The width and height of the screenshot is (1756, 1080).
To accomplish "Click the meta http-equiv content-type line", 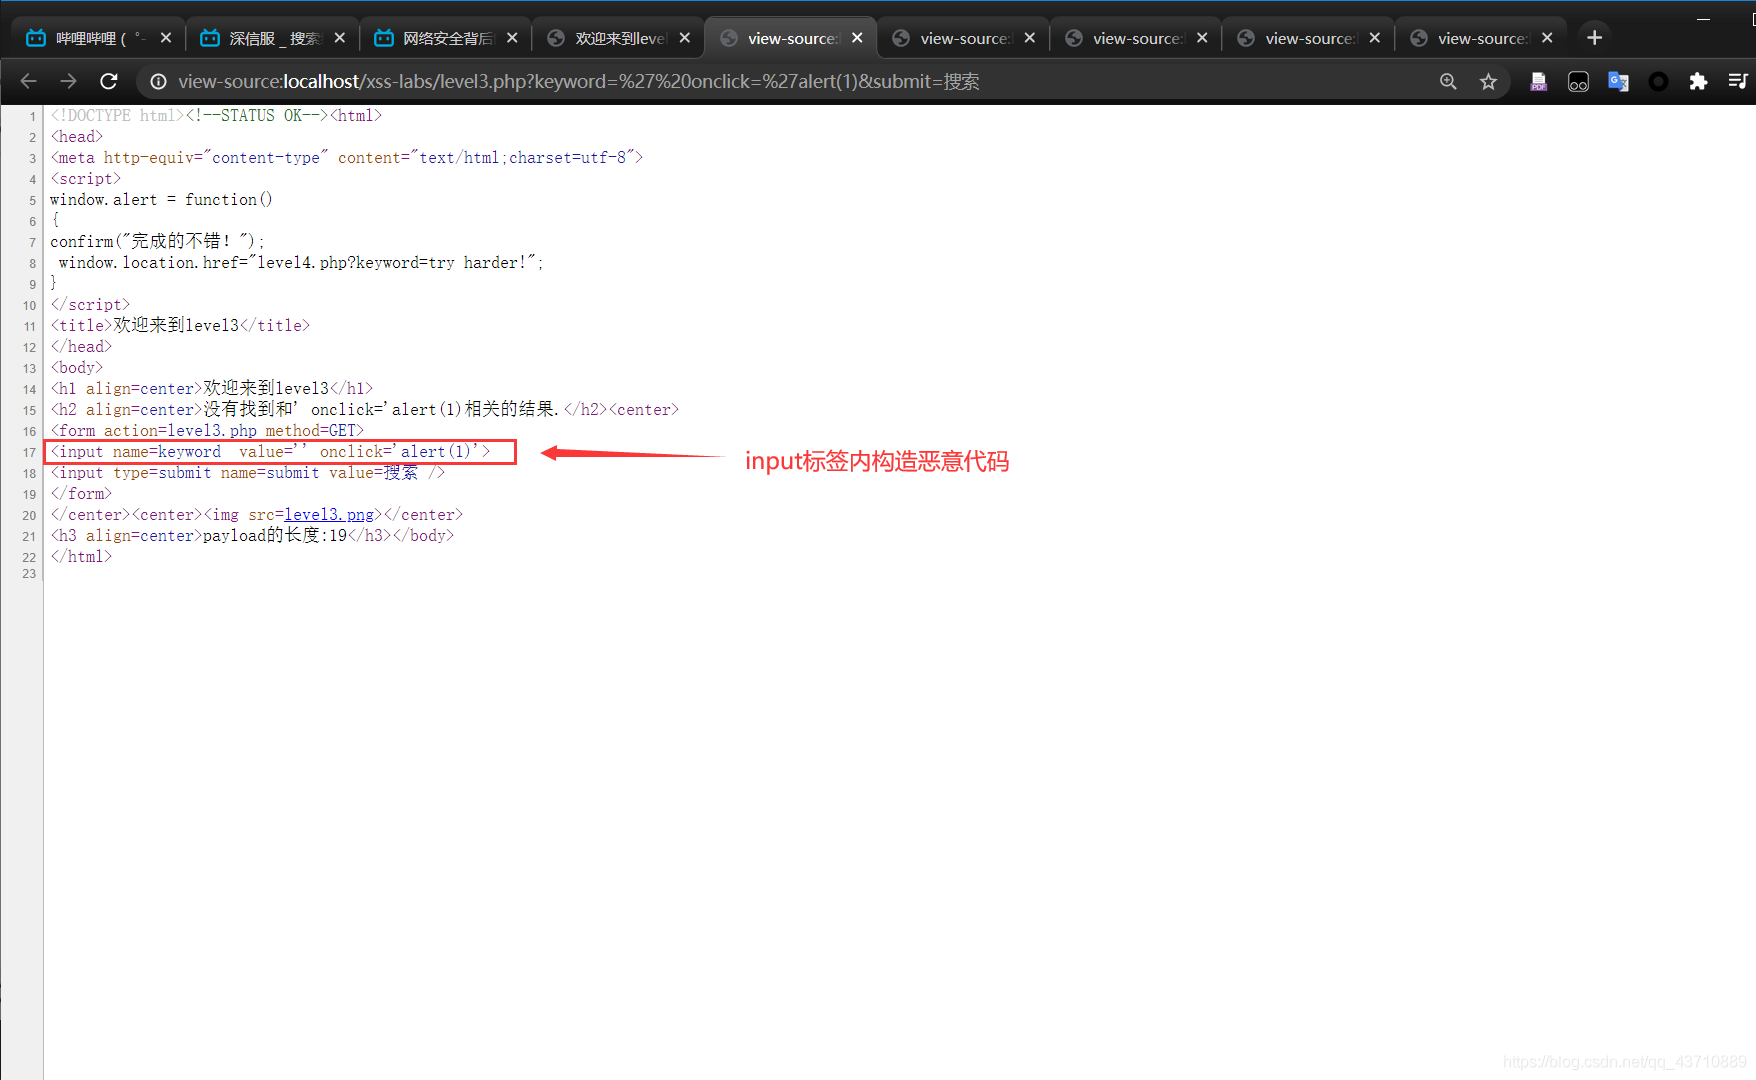I will (x=346, y=158).
